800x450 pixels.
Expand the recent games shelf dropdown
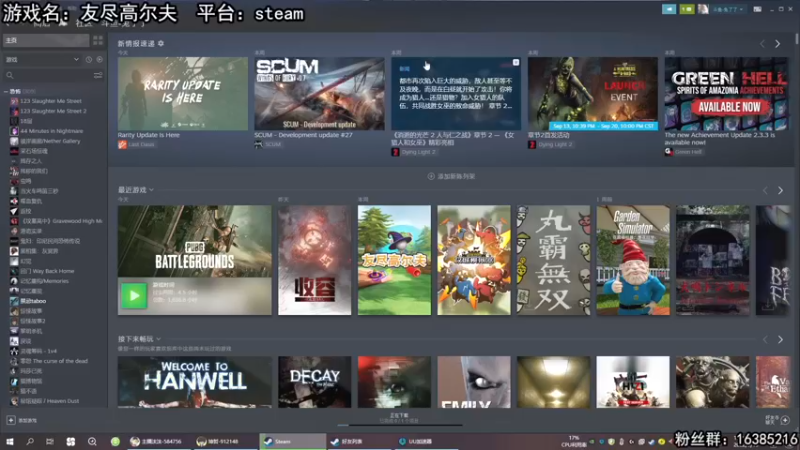click(152, 190)
